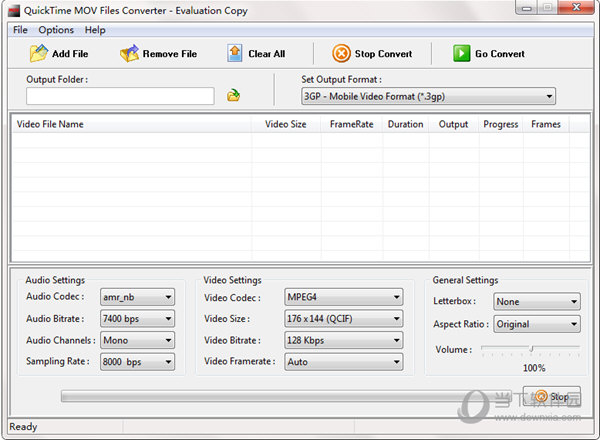Click the Volume slider handle
The image size is (600, 440).
pos(531,349)
